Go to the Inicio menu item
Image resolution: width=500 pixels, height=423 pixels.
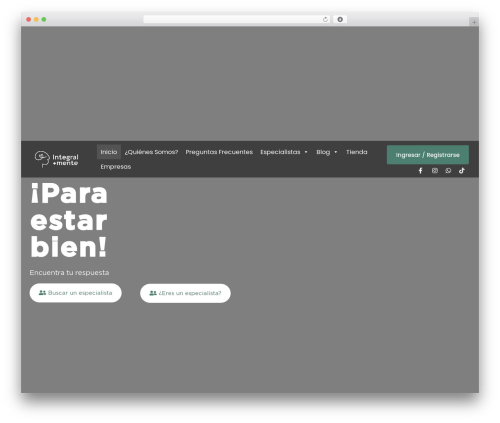point(109,152)
